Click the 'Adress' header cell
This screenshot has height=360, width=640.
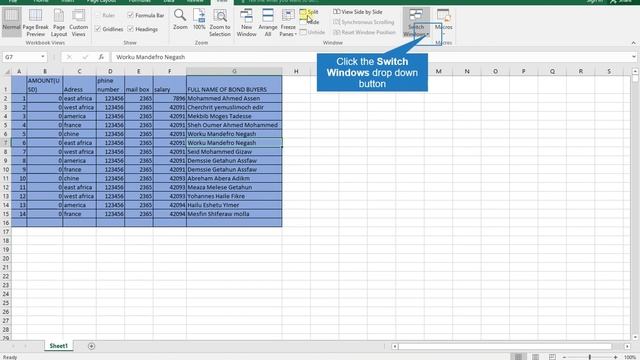pos(80,85)
